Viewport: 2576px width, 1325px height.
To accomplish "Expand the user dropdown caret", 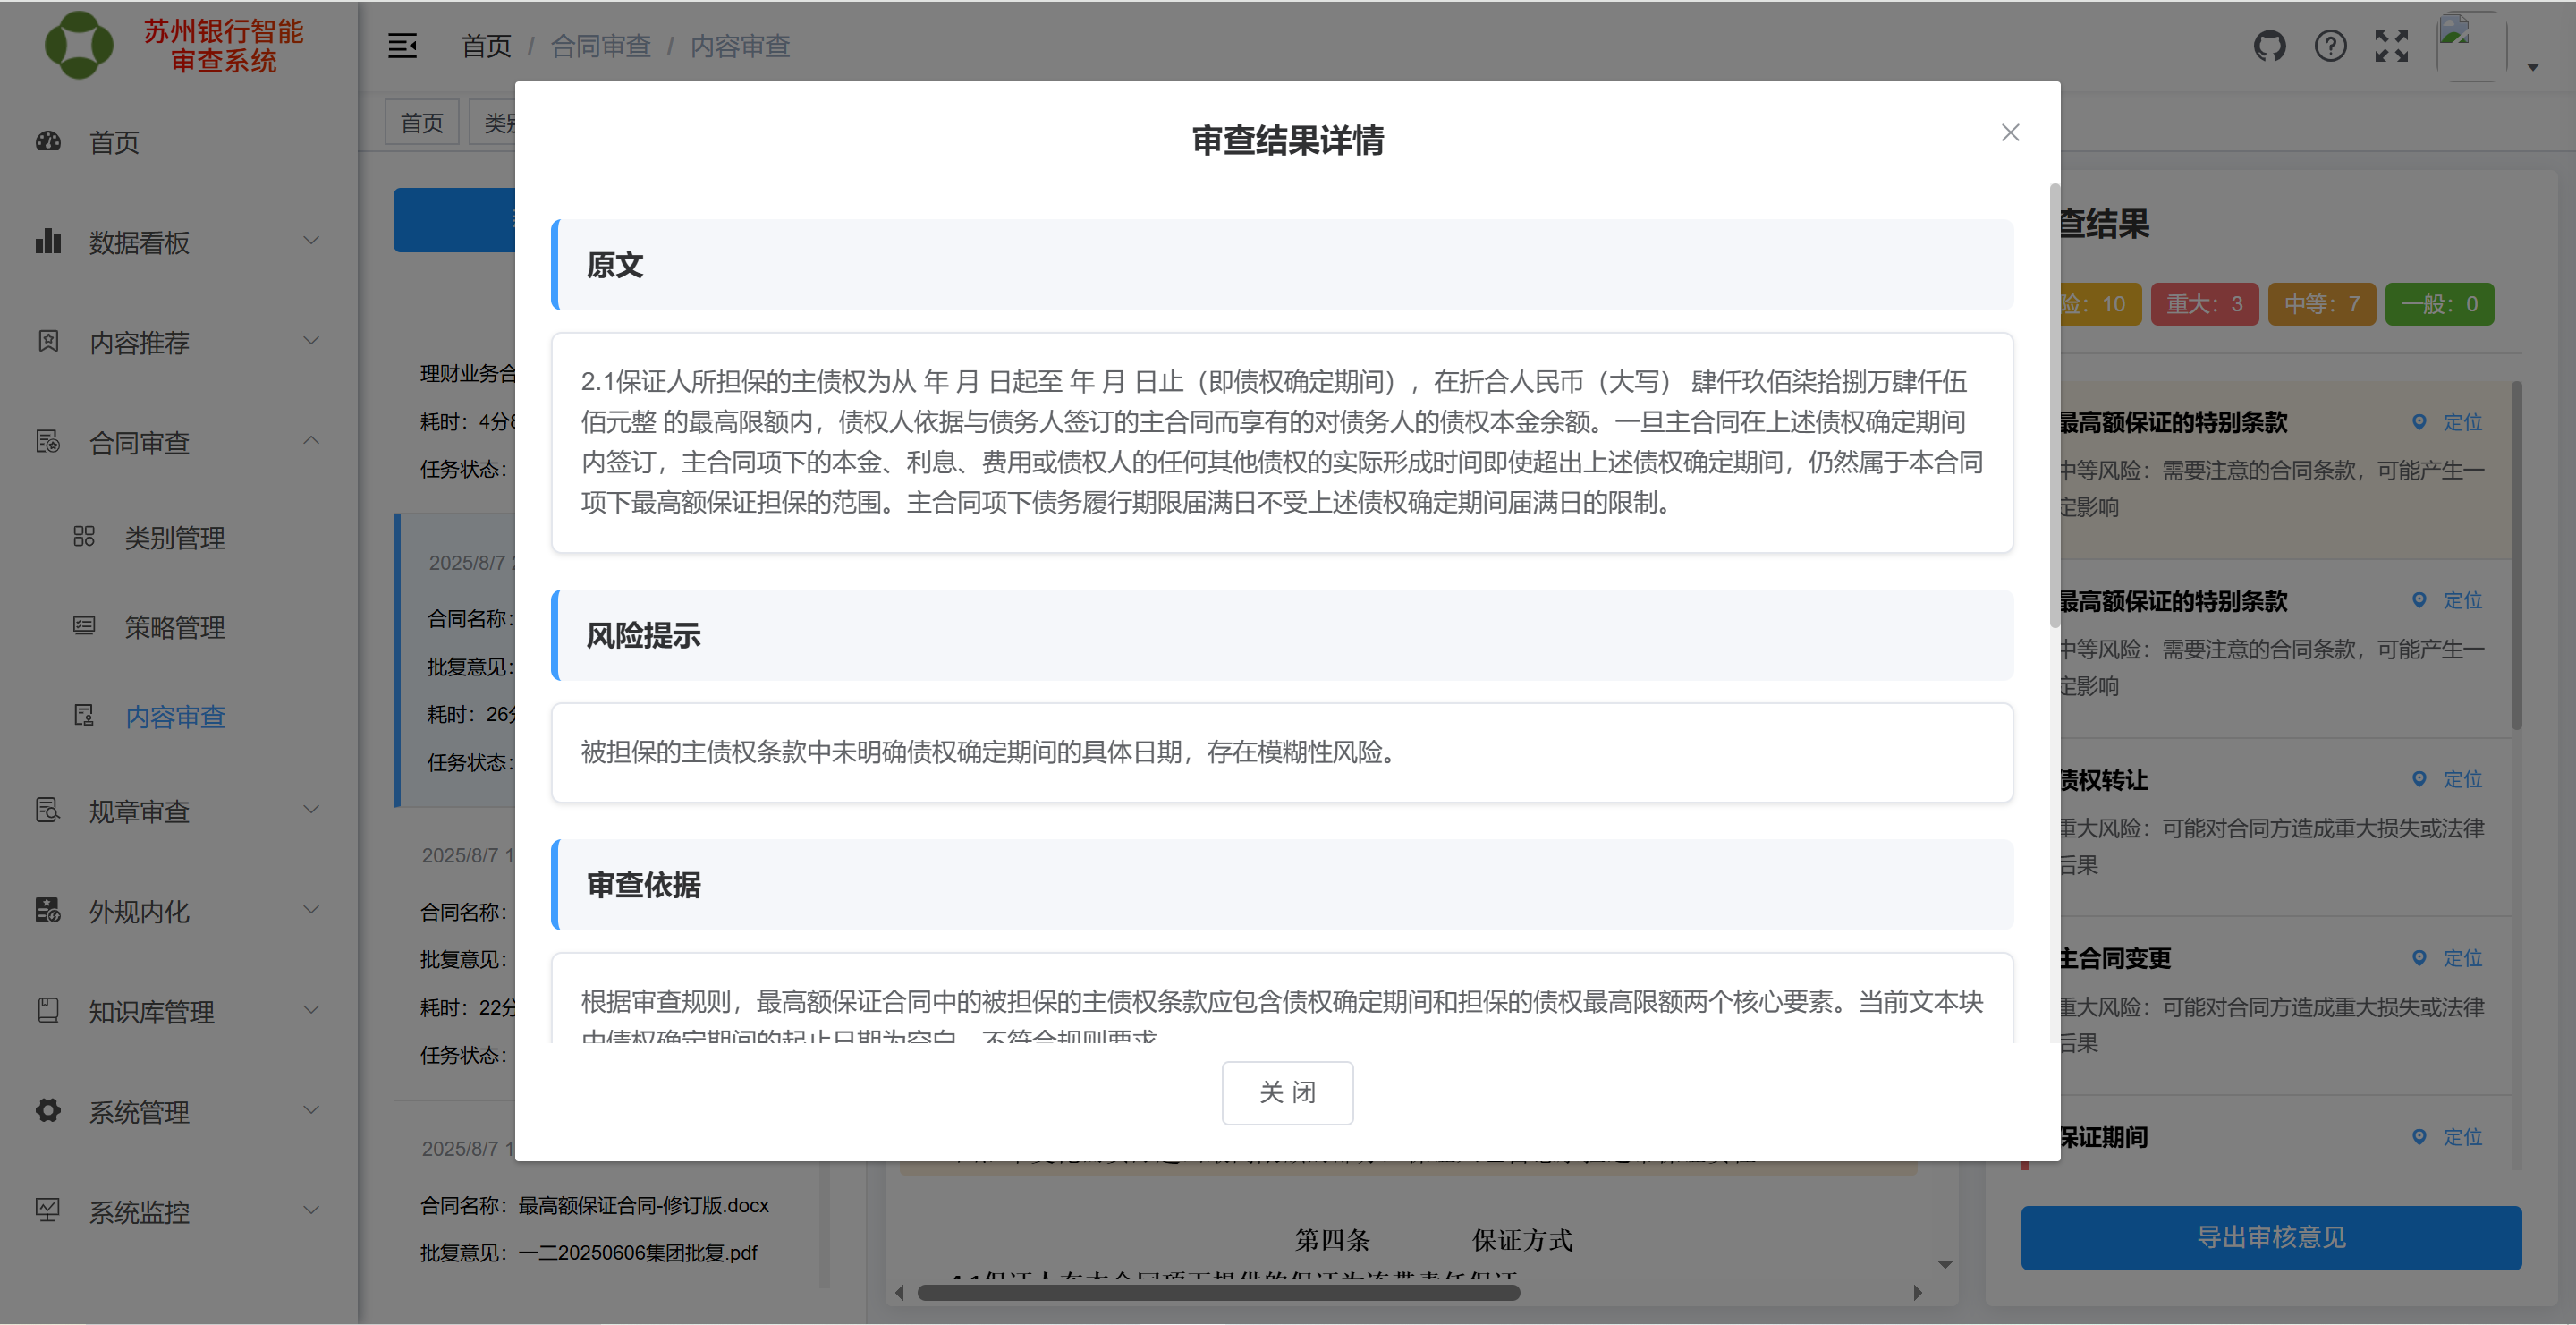I will 2532,67.
